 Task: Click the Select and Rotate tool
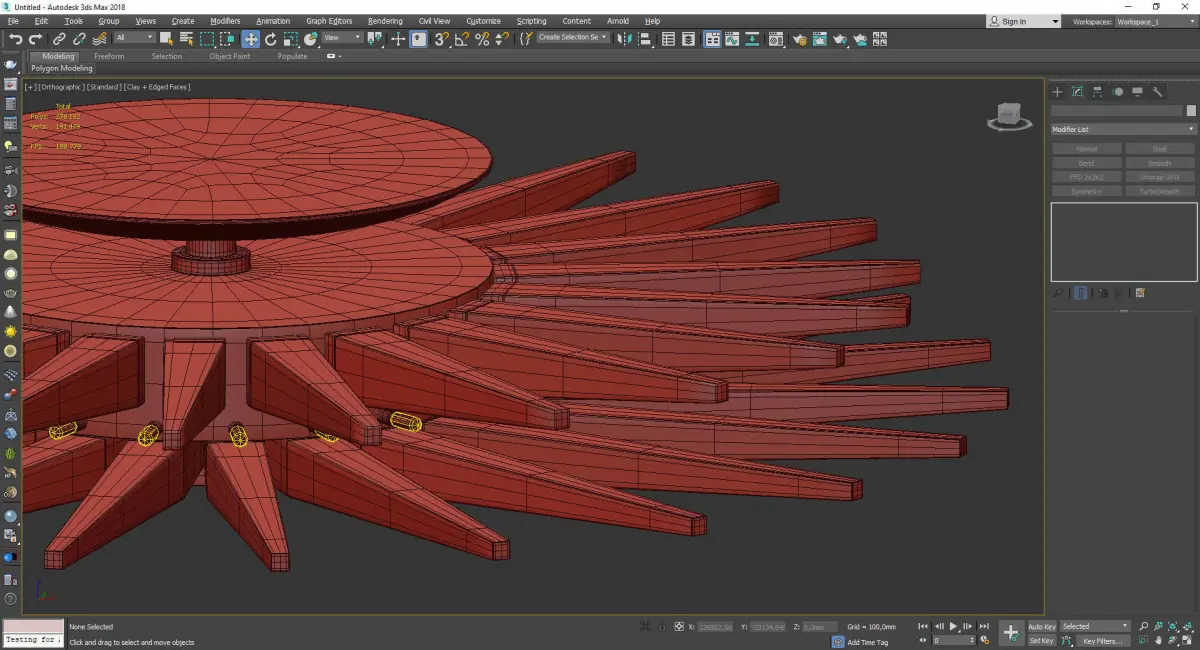271,39
